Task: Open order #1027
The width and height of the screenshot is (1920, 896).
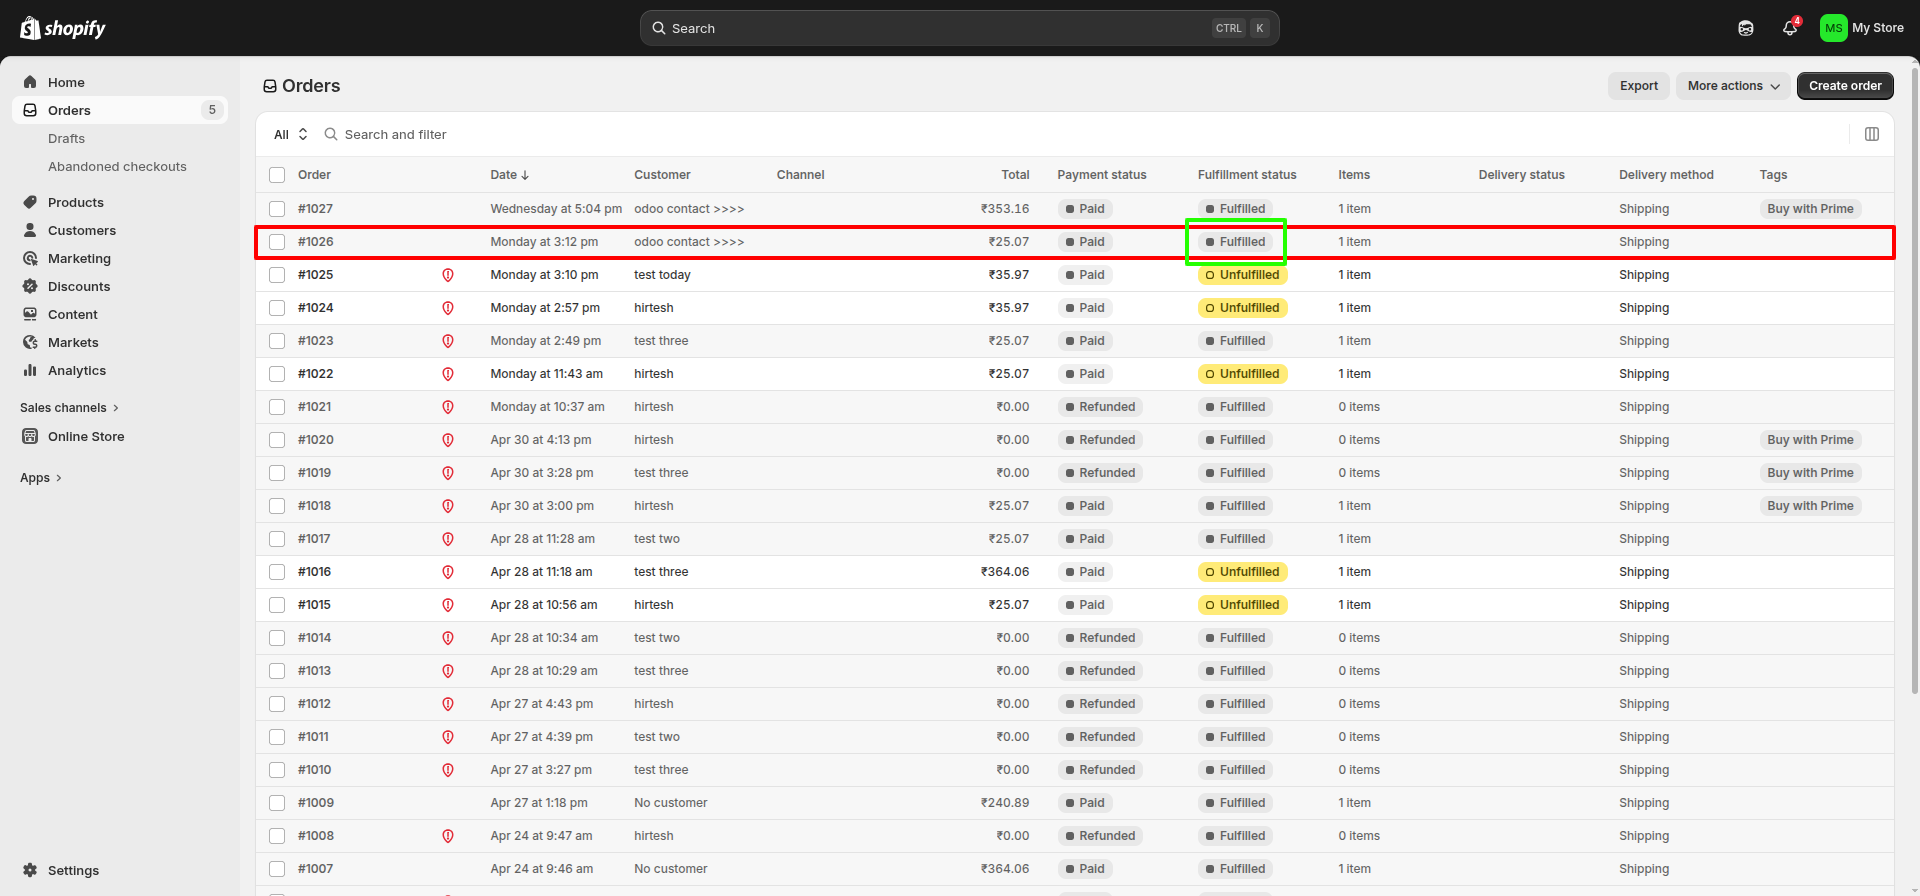Action: [315, 209]
